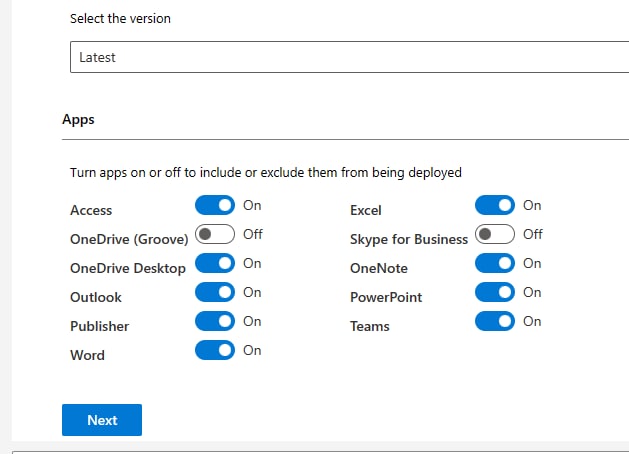Disable the Excel app toggle

495,205
